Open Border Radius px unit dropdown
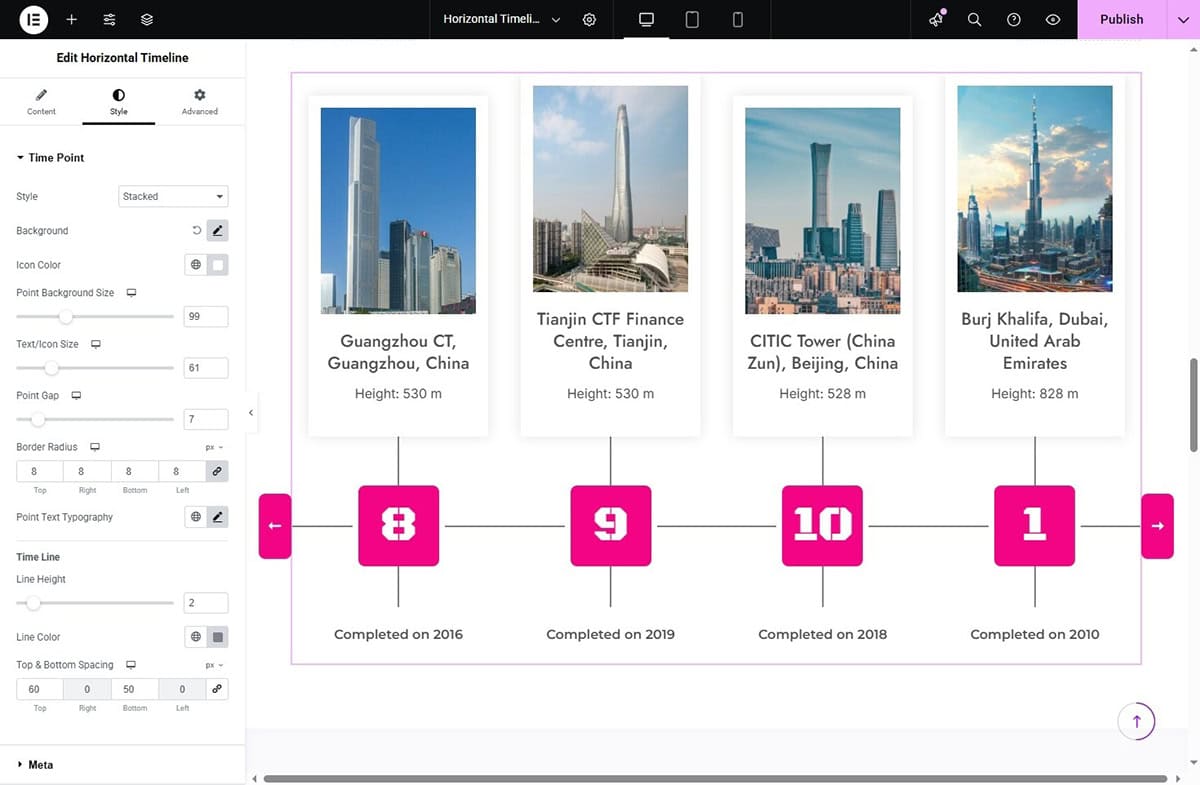 214,447
